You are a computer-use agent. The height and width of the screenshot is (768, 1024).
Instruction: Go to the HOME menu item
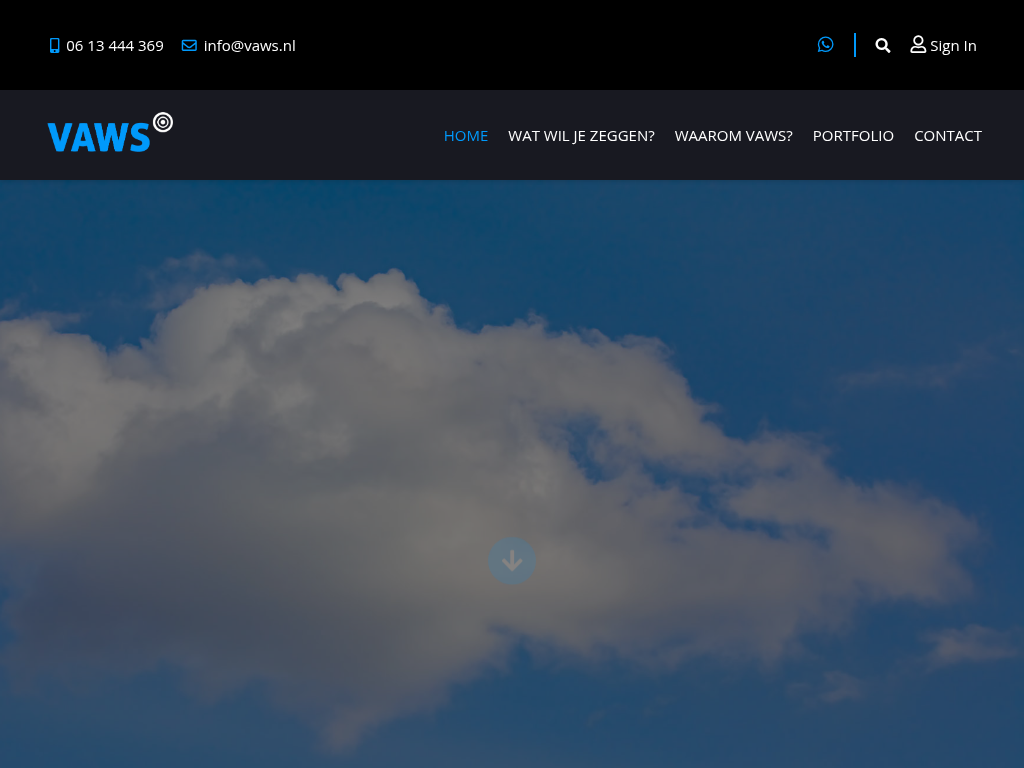[x=466, y=136]
